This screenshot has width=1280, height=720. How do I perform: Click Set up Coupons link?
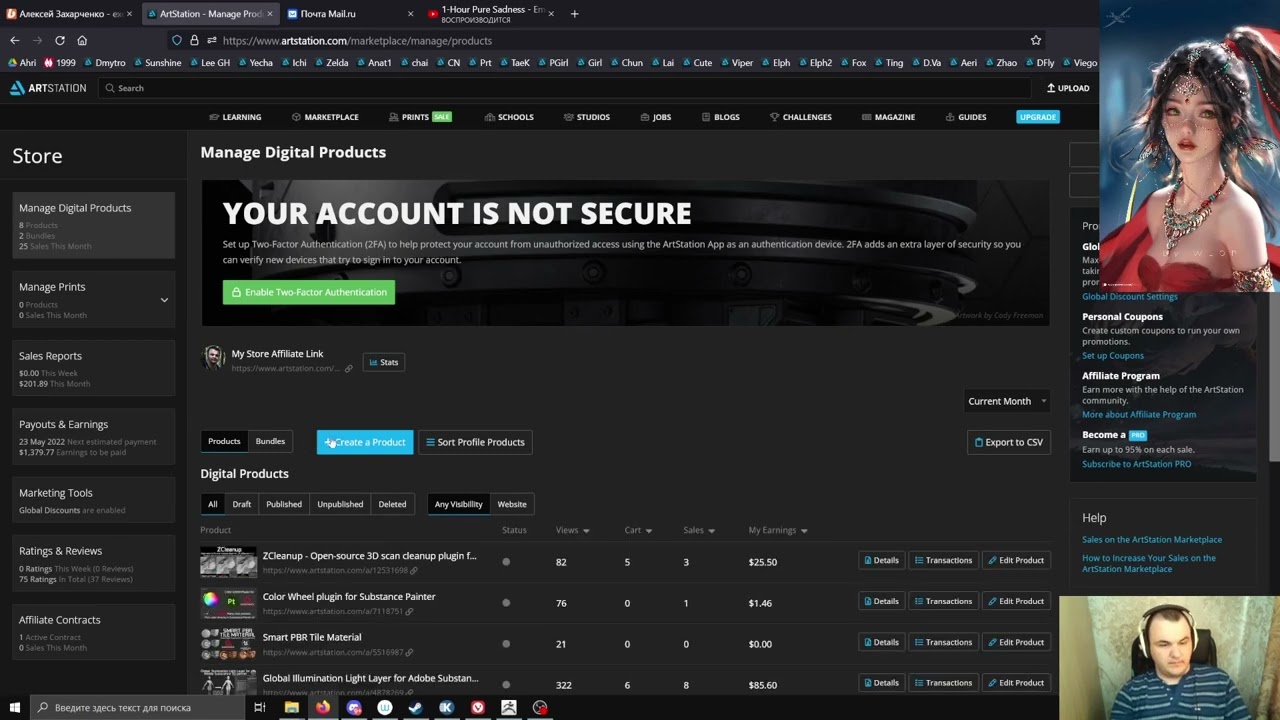(x=1113, y=356)
